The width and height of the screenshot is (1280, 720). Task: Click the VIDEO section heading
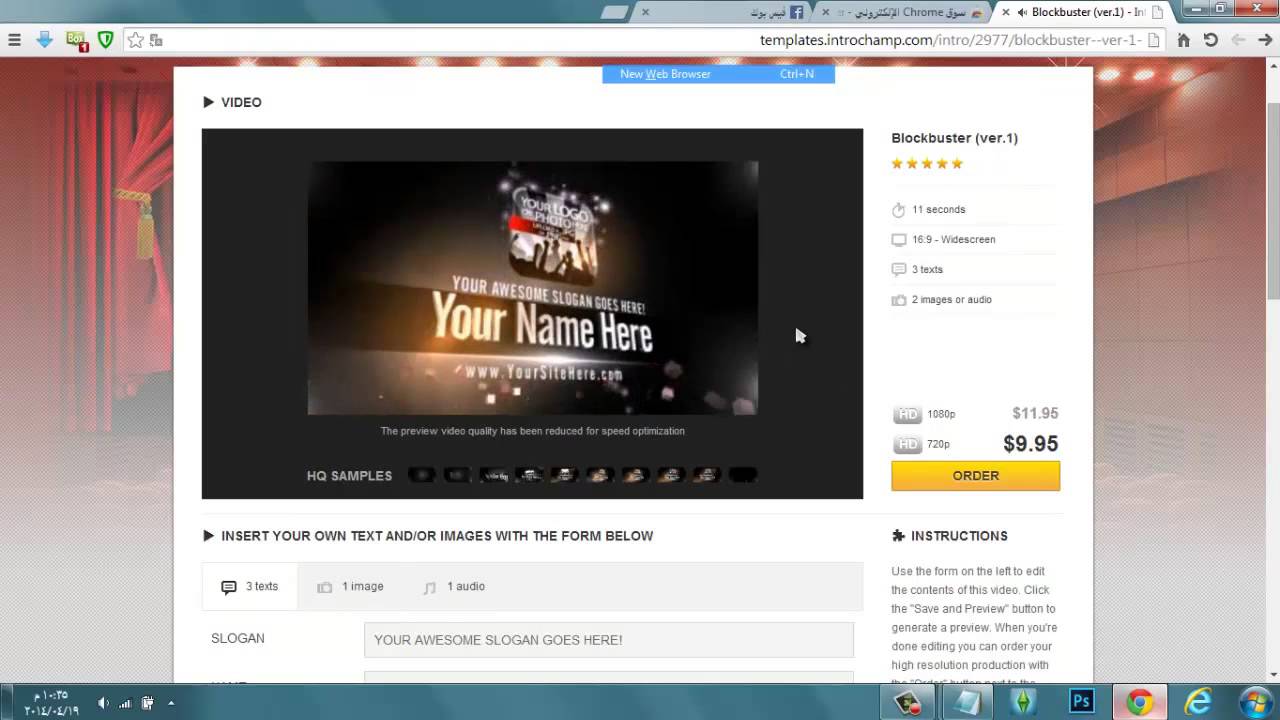[241, 102]
